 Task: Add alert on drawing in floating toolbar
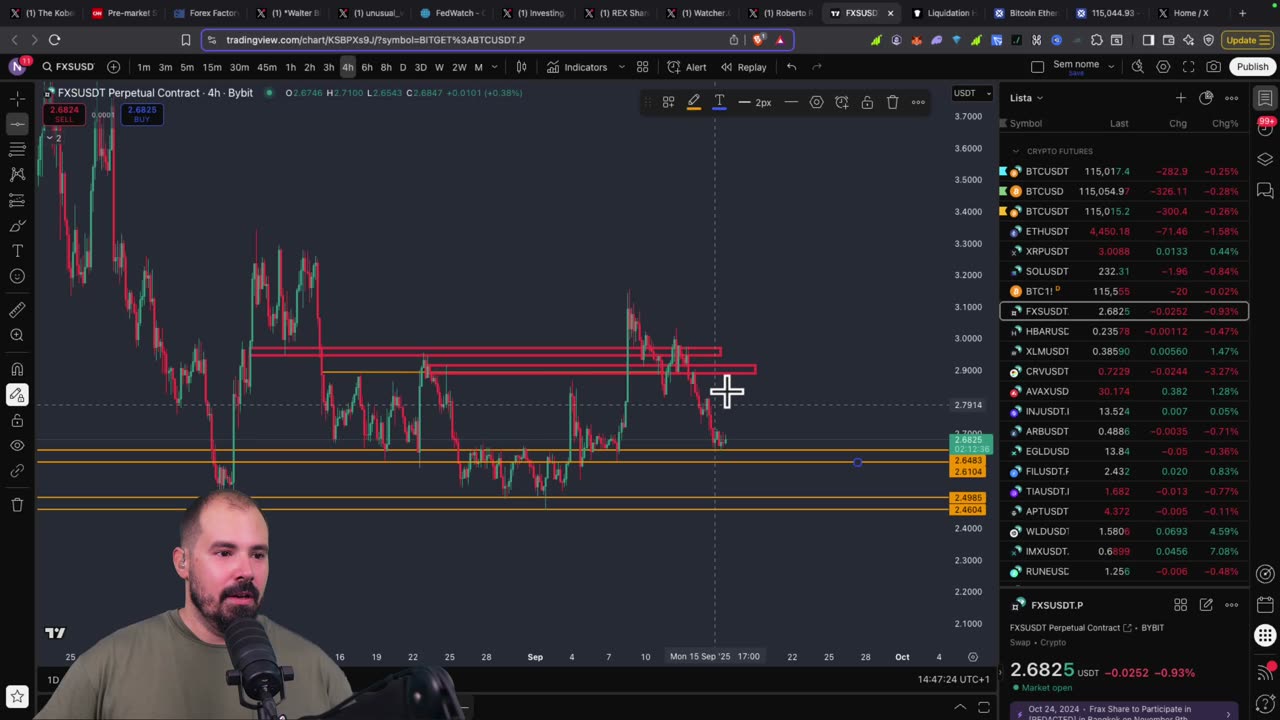[x=842, y=102]
